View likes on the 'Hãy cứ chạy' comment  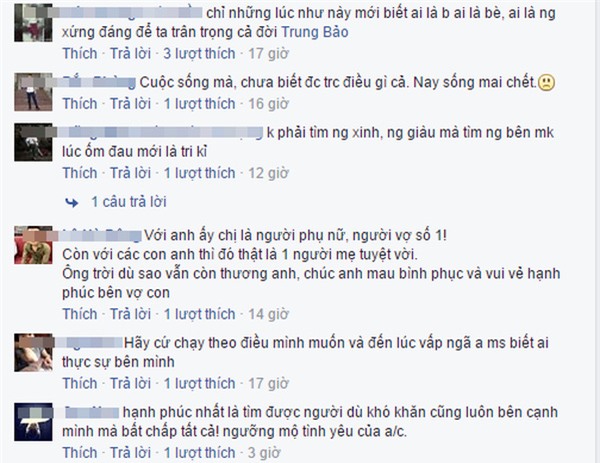[x=199, y=383]
